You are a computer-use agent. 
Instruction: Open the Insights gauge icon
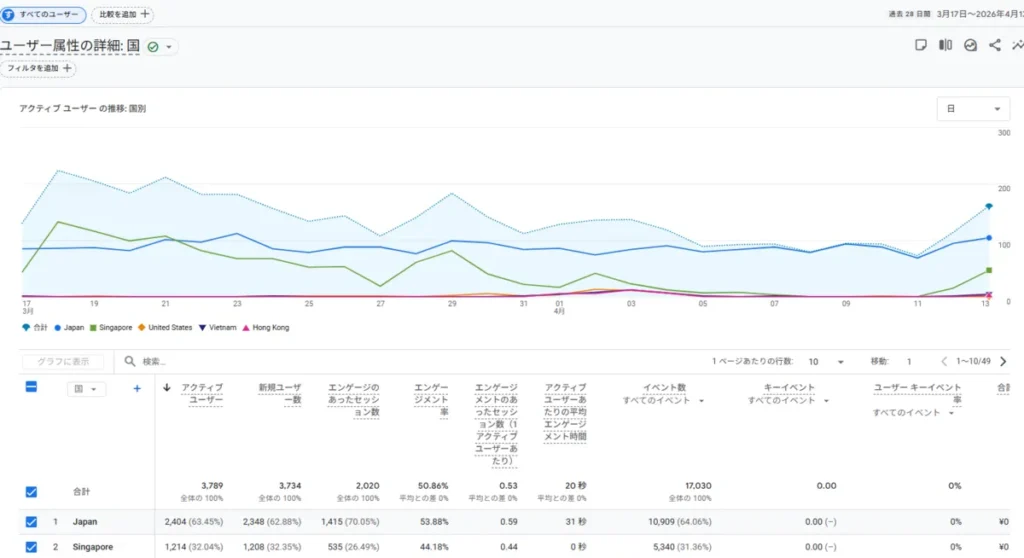[x=970, y=45]
